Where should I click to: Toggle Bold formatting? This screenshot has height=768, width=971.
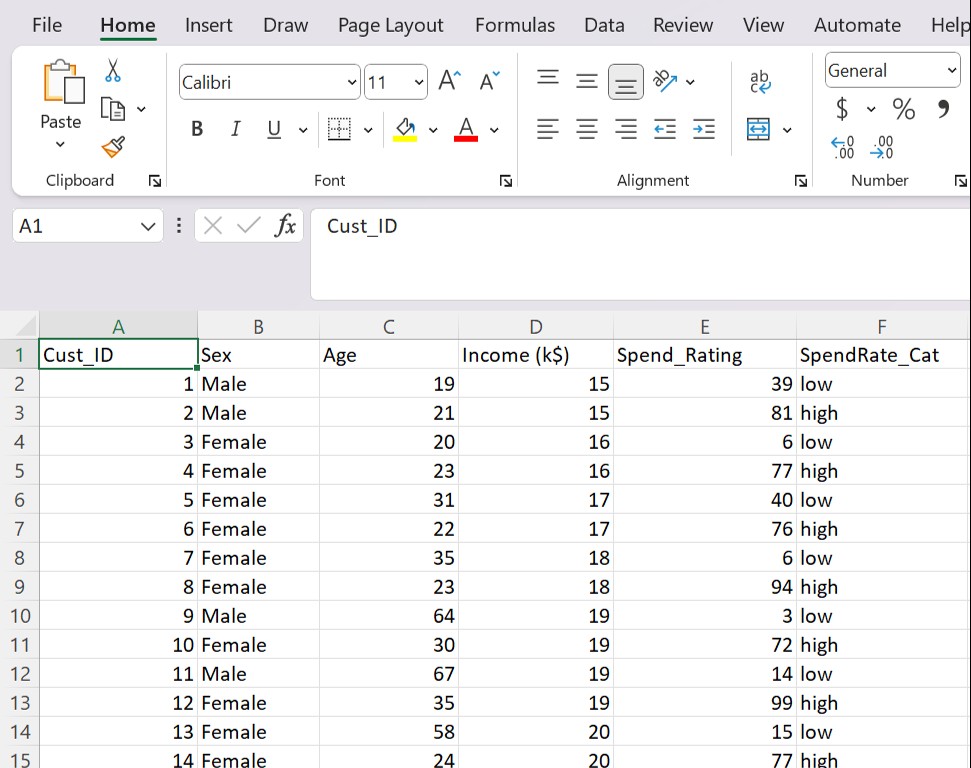(x=197, y=129)
